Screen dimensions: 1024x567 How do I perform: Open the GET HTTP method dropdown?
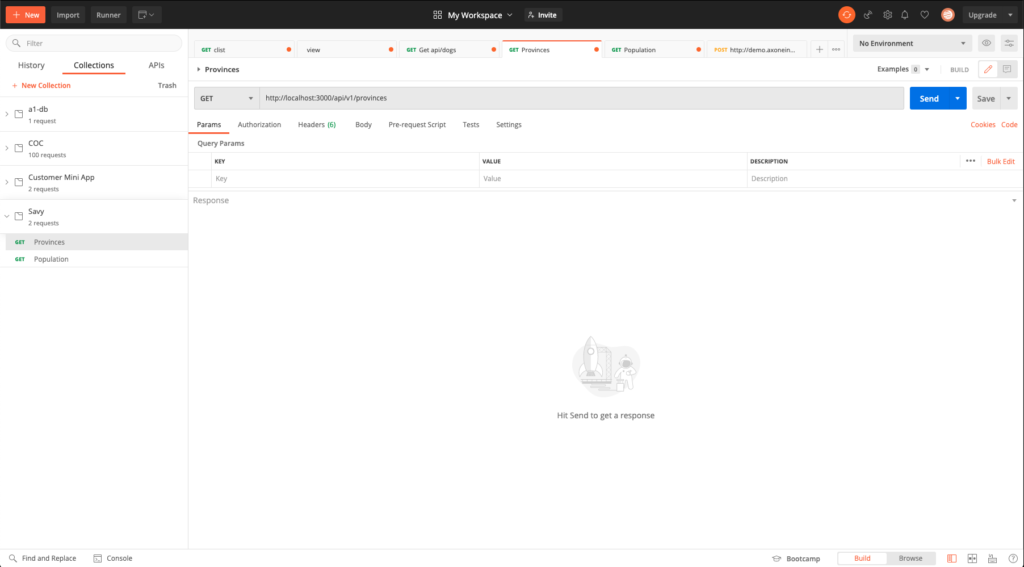point(225,98)
